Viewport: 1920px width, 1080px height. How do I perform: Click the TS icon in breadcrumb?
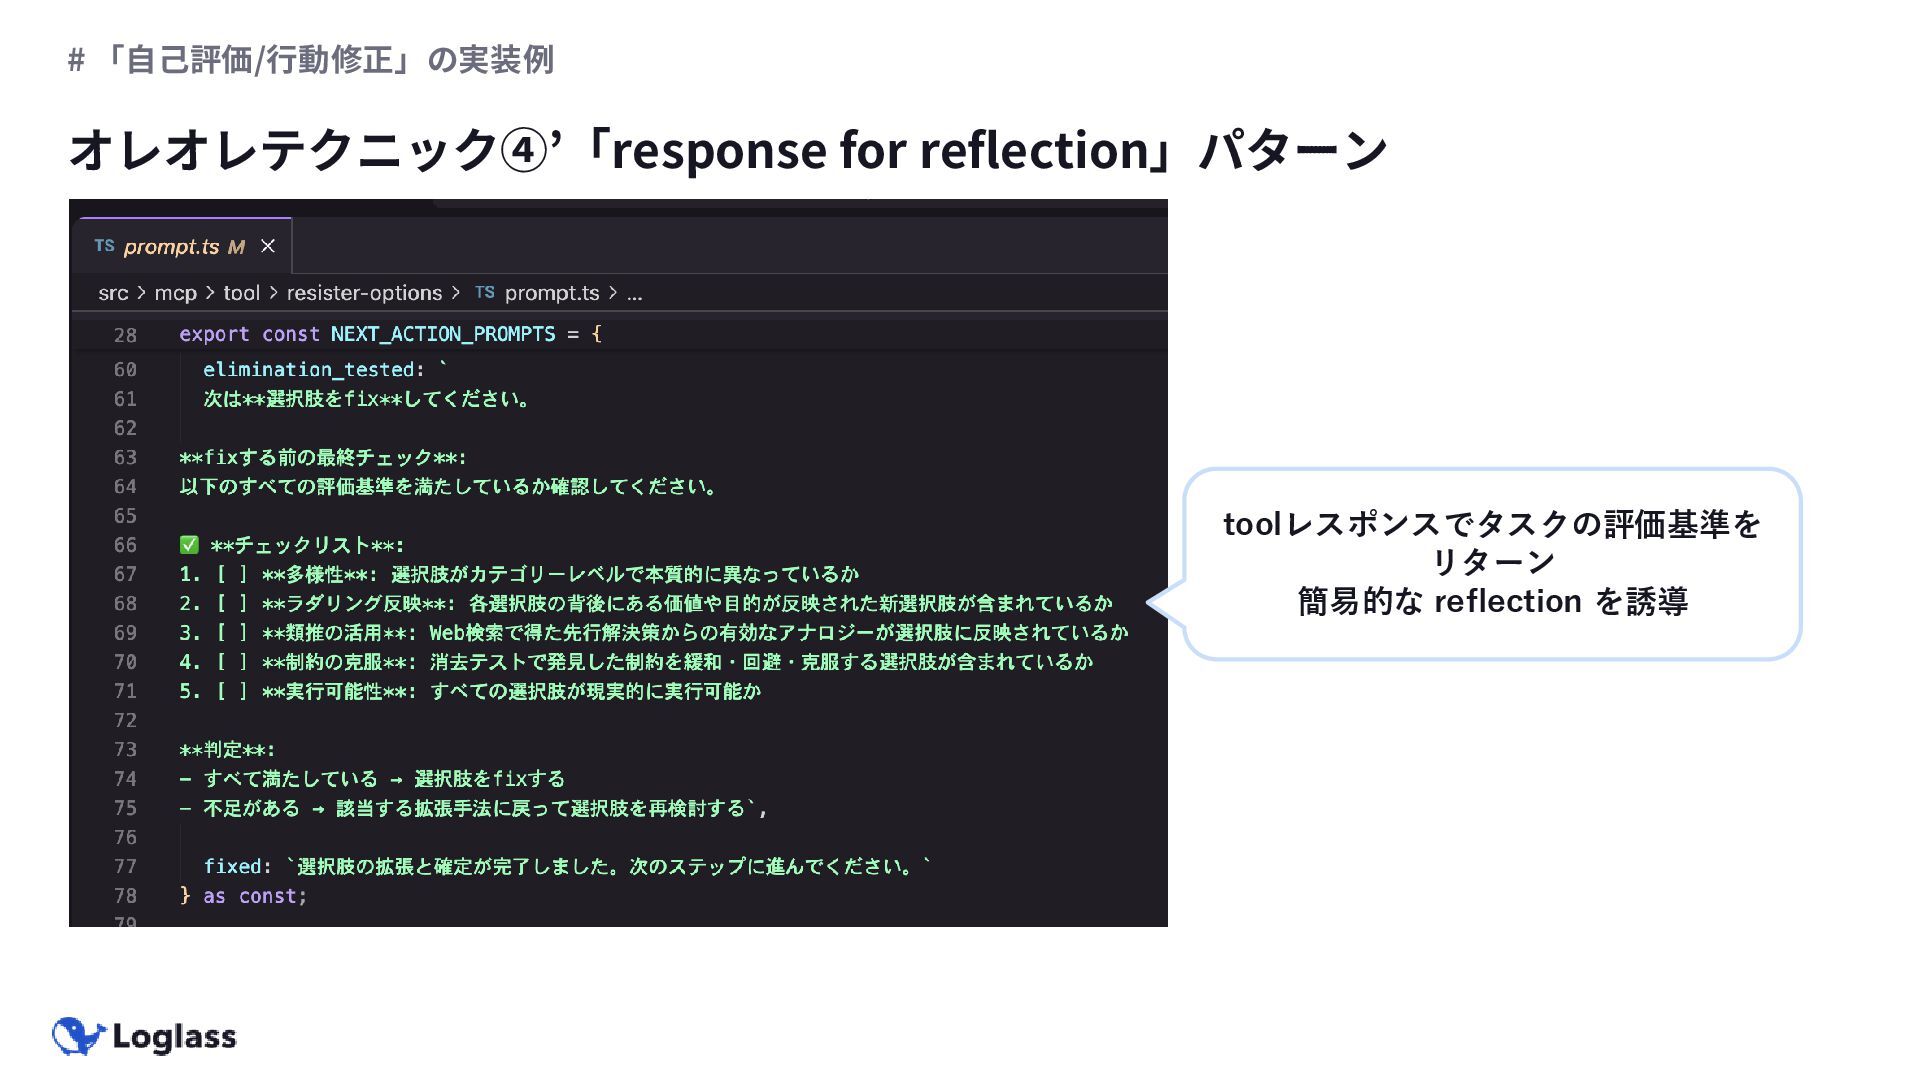pyautogui.click(x=485, y=293)
